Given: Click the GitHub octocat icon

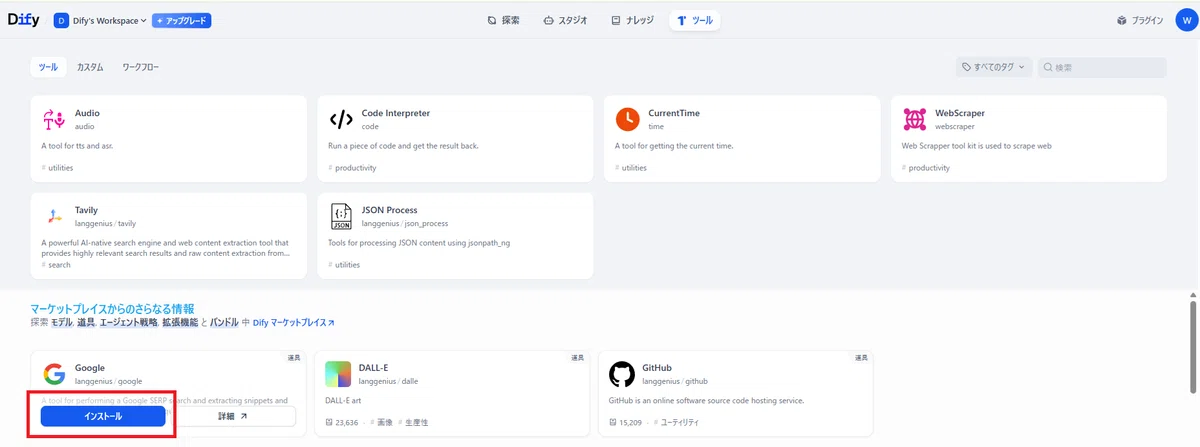Looking at the screenshot, I should click(621, 374).
